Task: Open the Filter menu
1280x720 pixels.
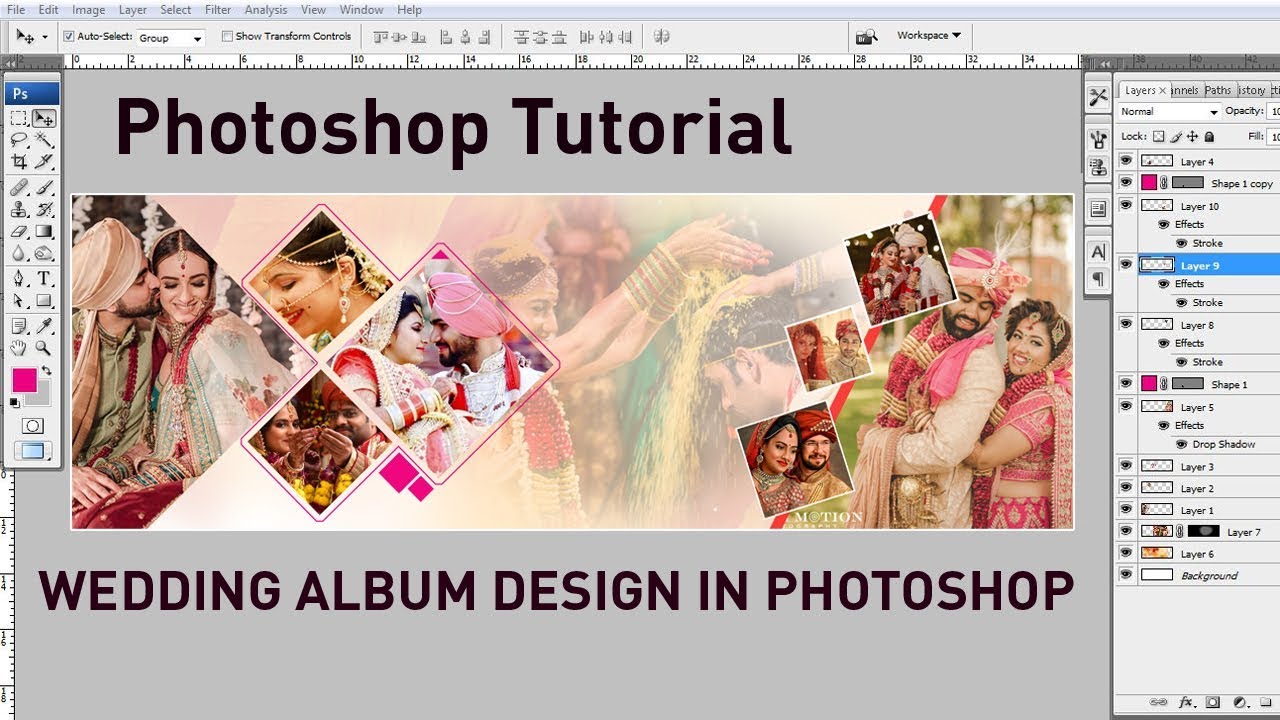Action: point(217,10)
